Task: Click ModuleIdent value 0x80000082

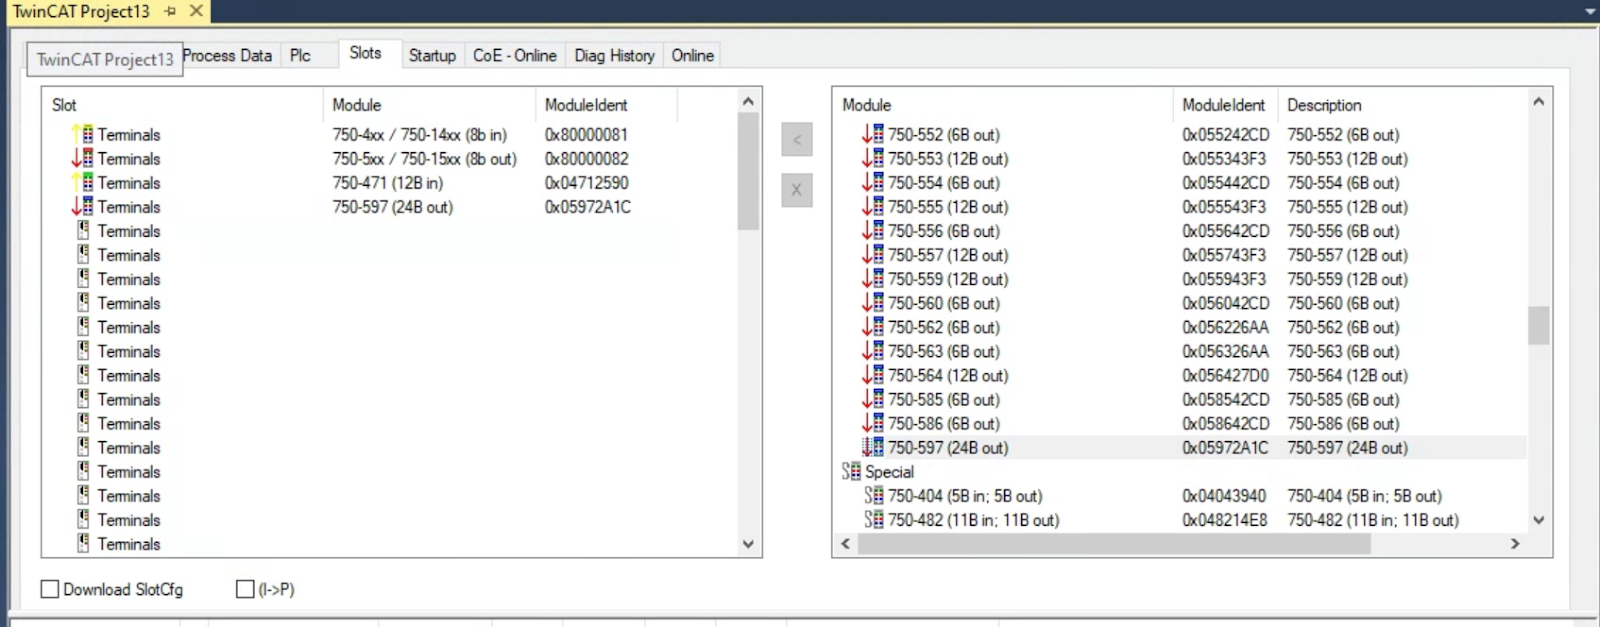Action: [587, 158]
